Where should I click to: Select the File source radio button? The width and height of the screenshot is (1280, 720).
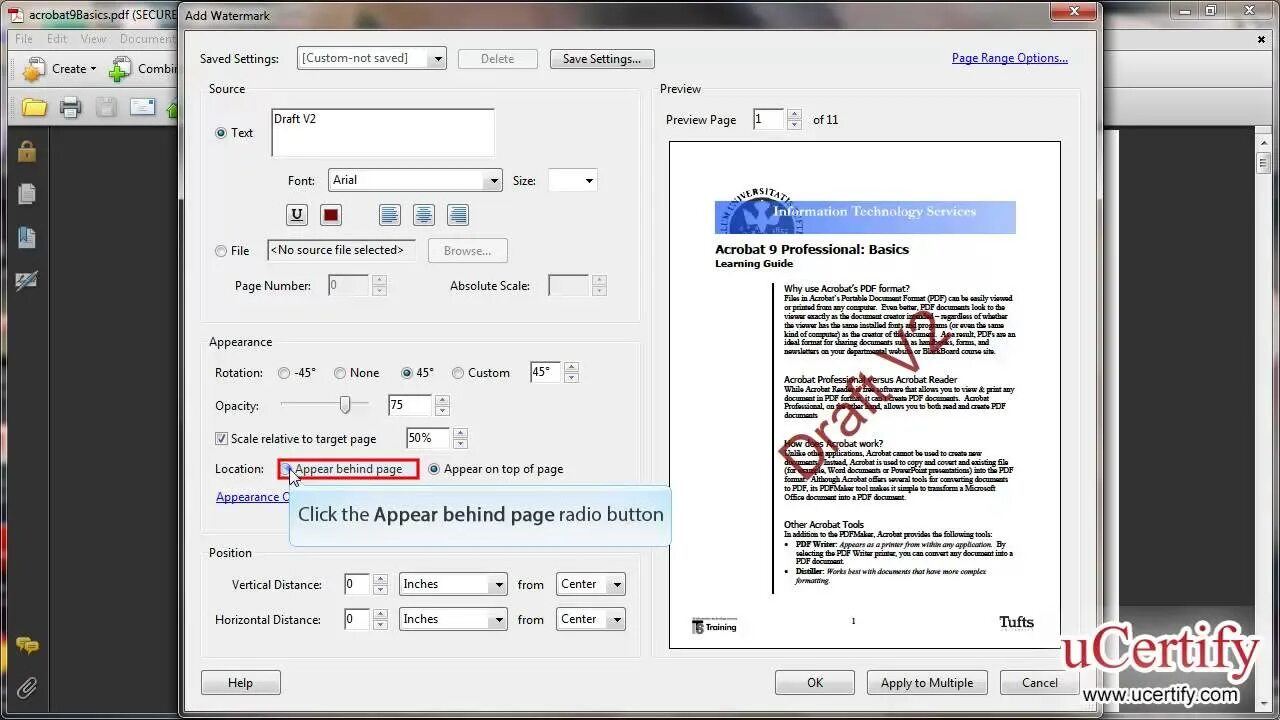(x=221, y=251)
